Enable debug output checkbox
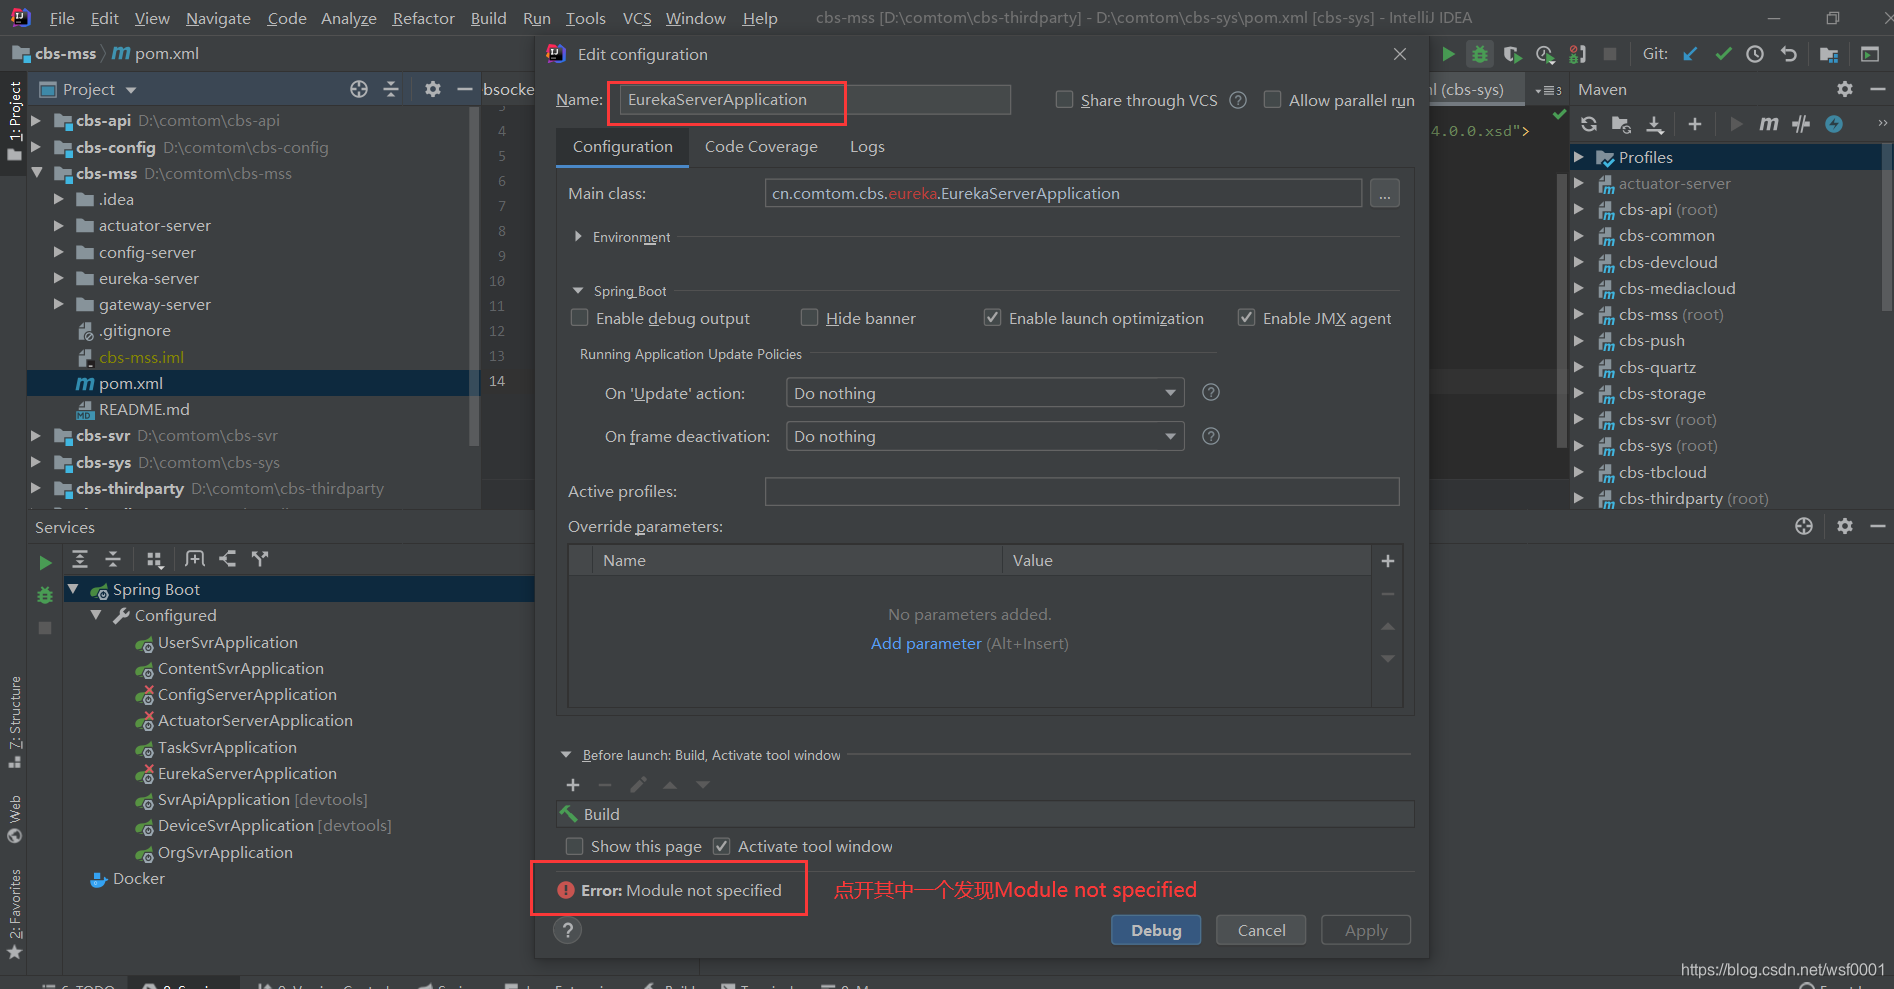Image resolution: width=1894 pixels, height=989 pixels. coord(579,317)
